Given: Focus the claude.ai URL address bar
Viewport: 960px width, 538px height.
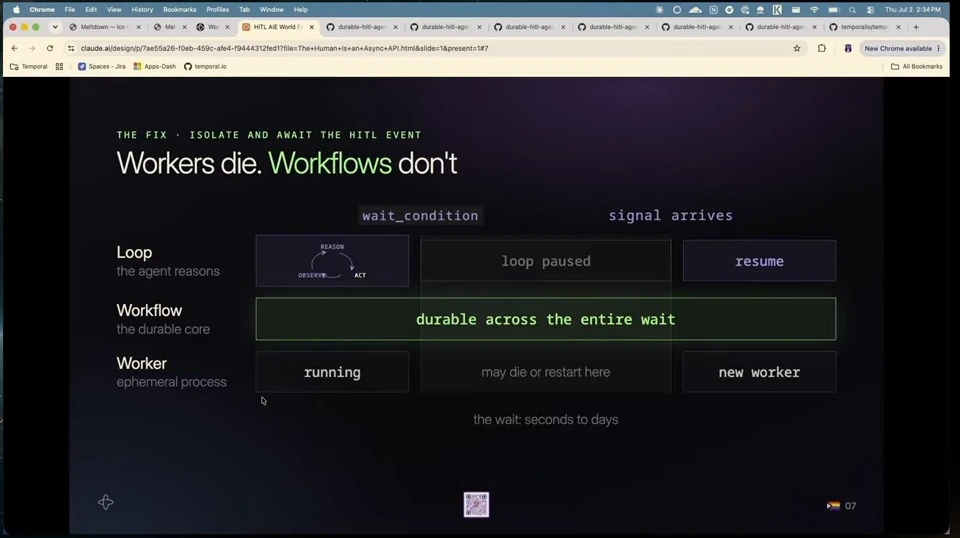Looking at the screenshot, I should 429,48.
